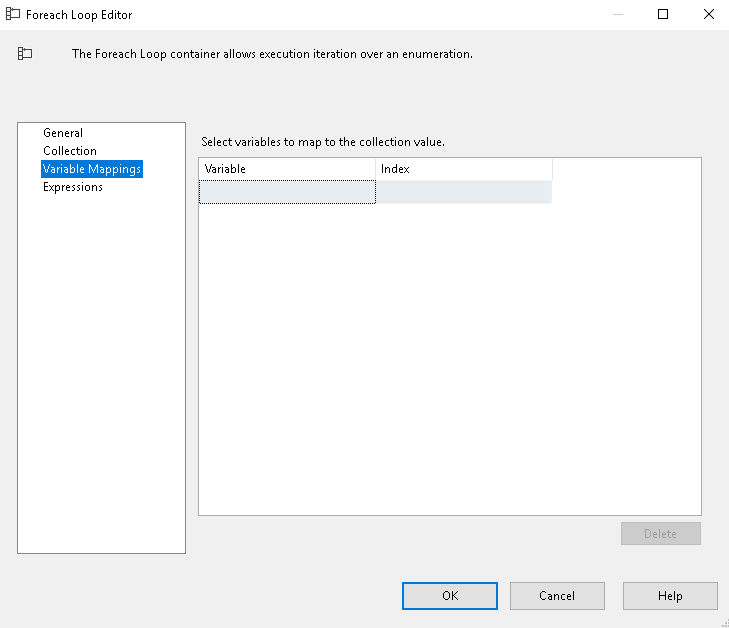Click the Variable column header
Screen dimensions: 729x628
pos(287,169)
